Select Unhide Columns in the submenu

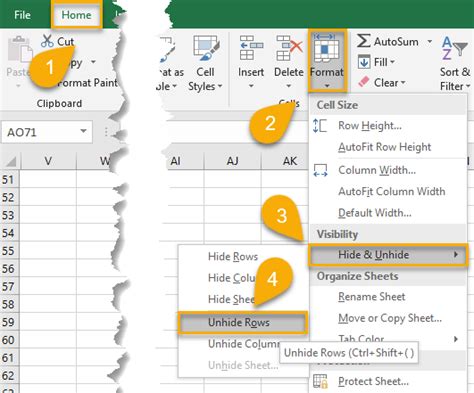coord(244,344)
